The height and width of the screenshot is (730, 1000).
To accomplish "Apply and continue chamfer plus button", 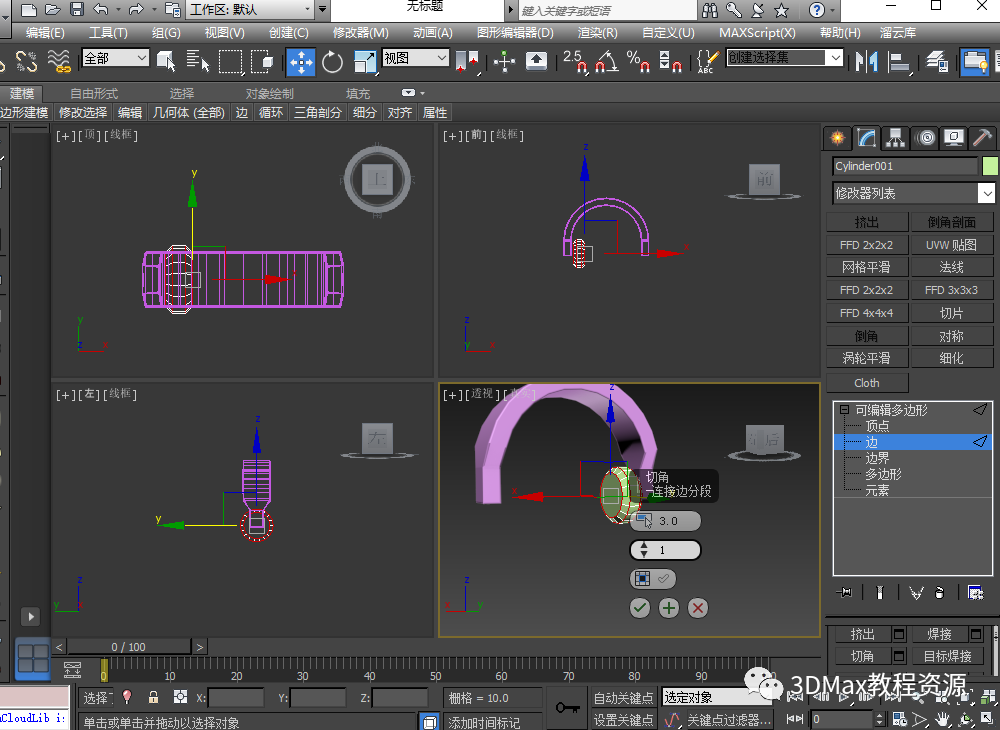I will click(669, 607).
